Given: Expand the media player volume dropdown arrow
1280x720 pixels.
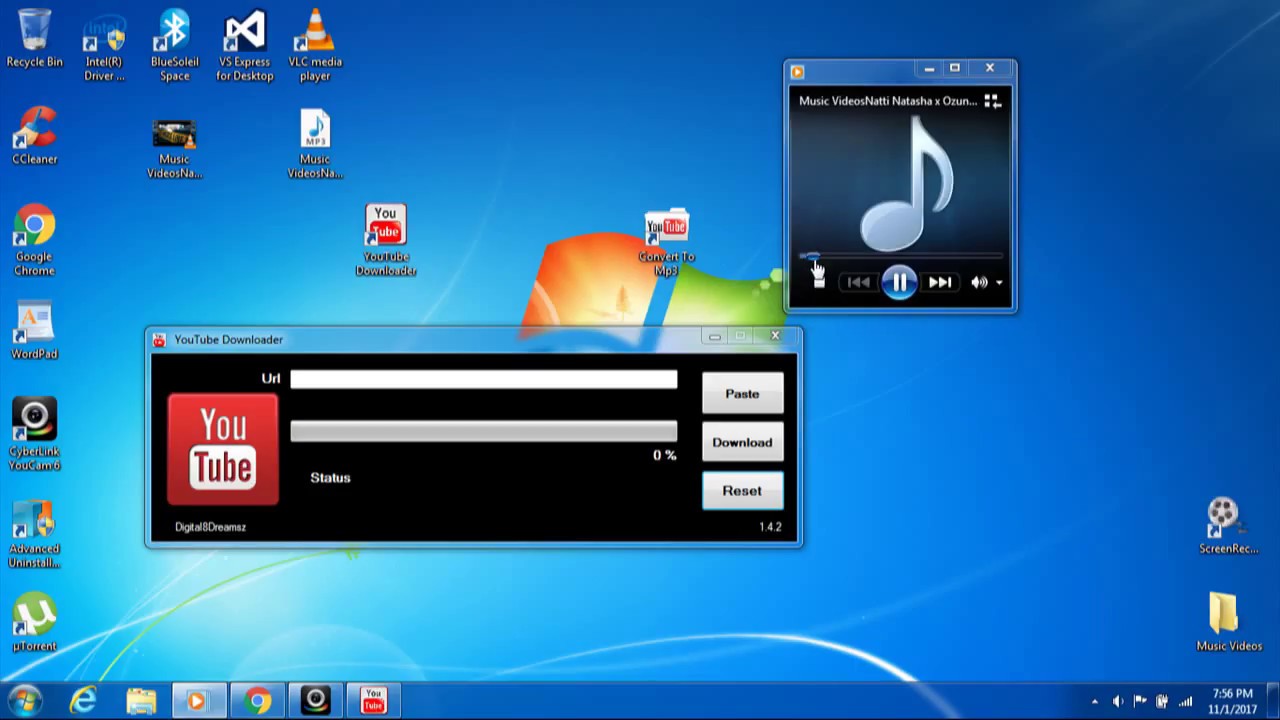Looking at the screenshot, I should (x=998, y=283).
